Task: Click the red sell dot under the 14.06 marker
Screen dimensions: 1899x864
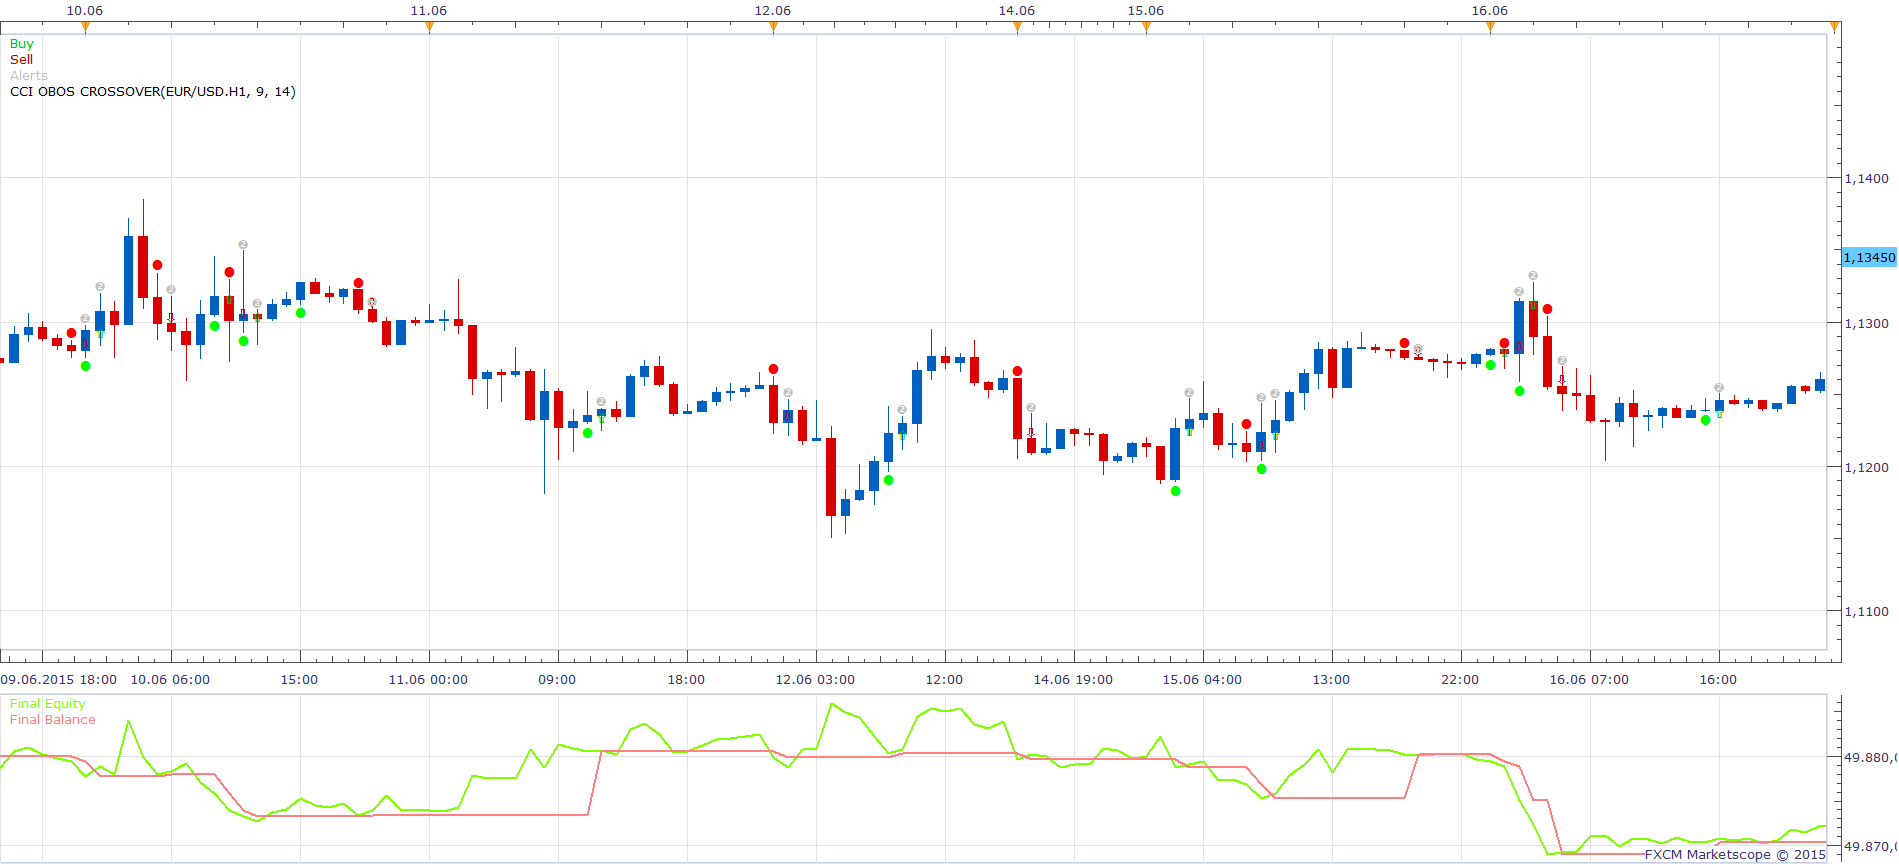Action: pyautogui.click(x=1017, y=371)
